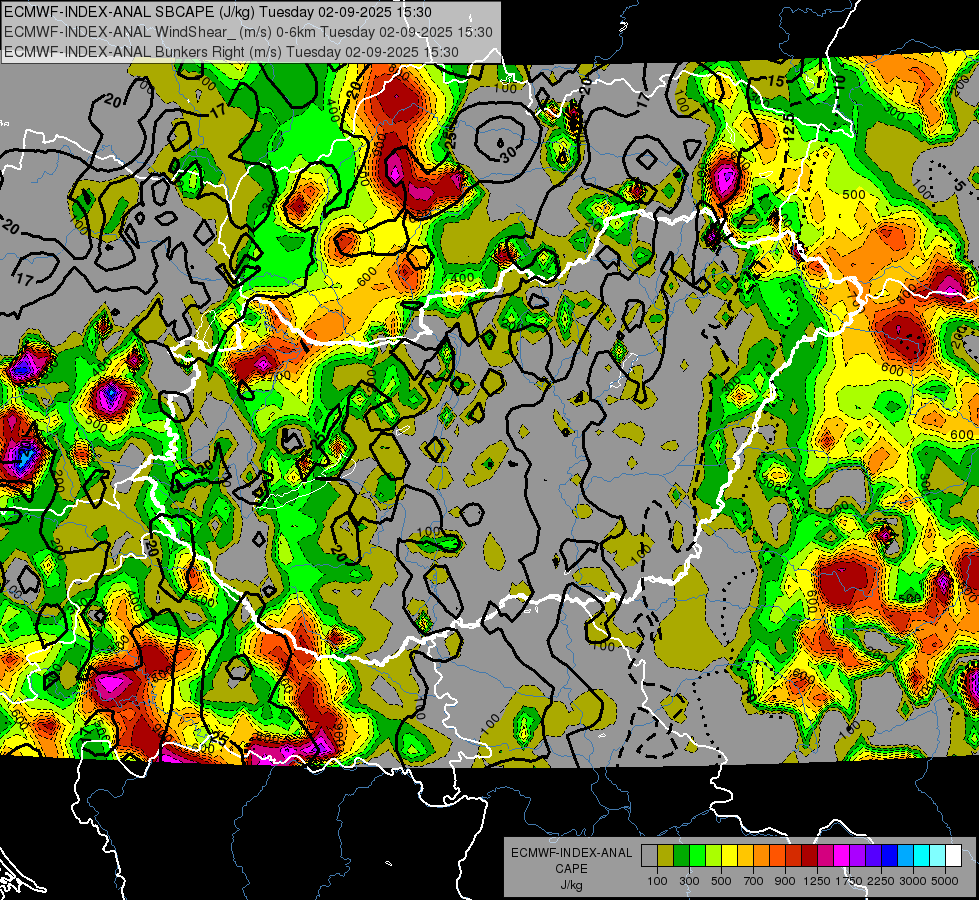Click the 2250 tick label in legend
This screenshot has height=900, width=979.
881,881
